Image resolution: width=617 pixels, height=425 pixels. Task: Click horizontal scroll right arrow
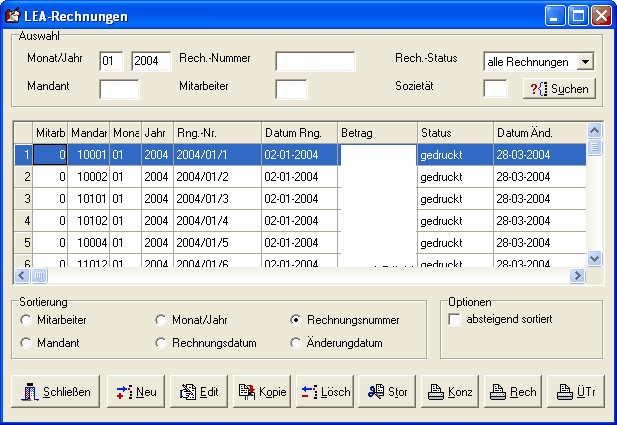[577, 275]
